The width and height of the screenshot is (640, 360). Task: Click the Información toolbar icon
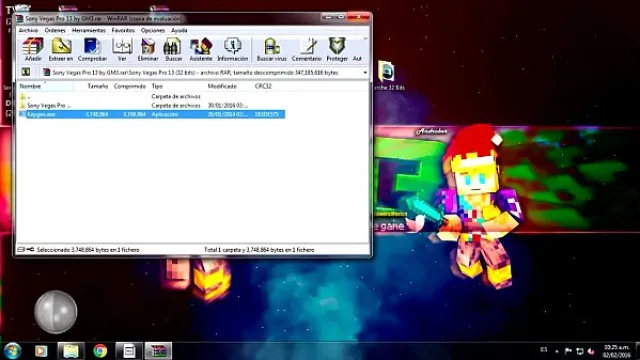pos(233,49)
